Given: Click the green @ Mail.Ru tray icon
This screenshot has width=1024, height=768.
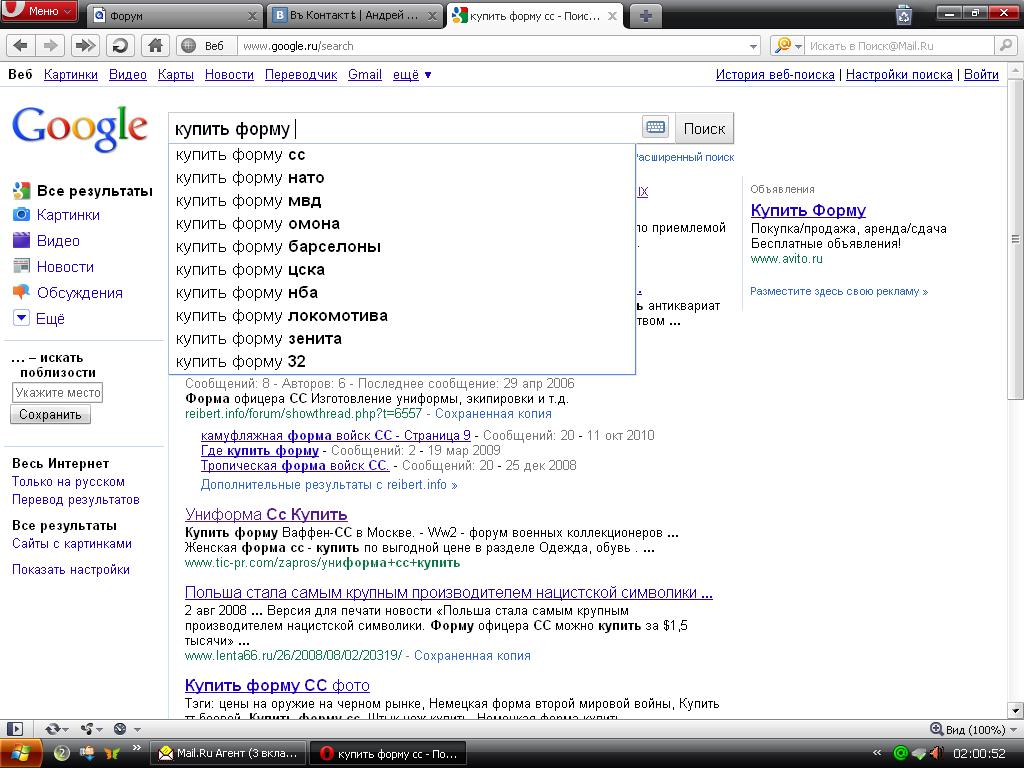Looking at the screenshot, I should point(901,754).
